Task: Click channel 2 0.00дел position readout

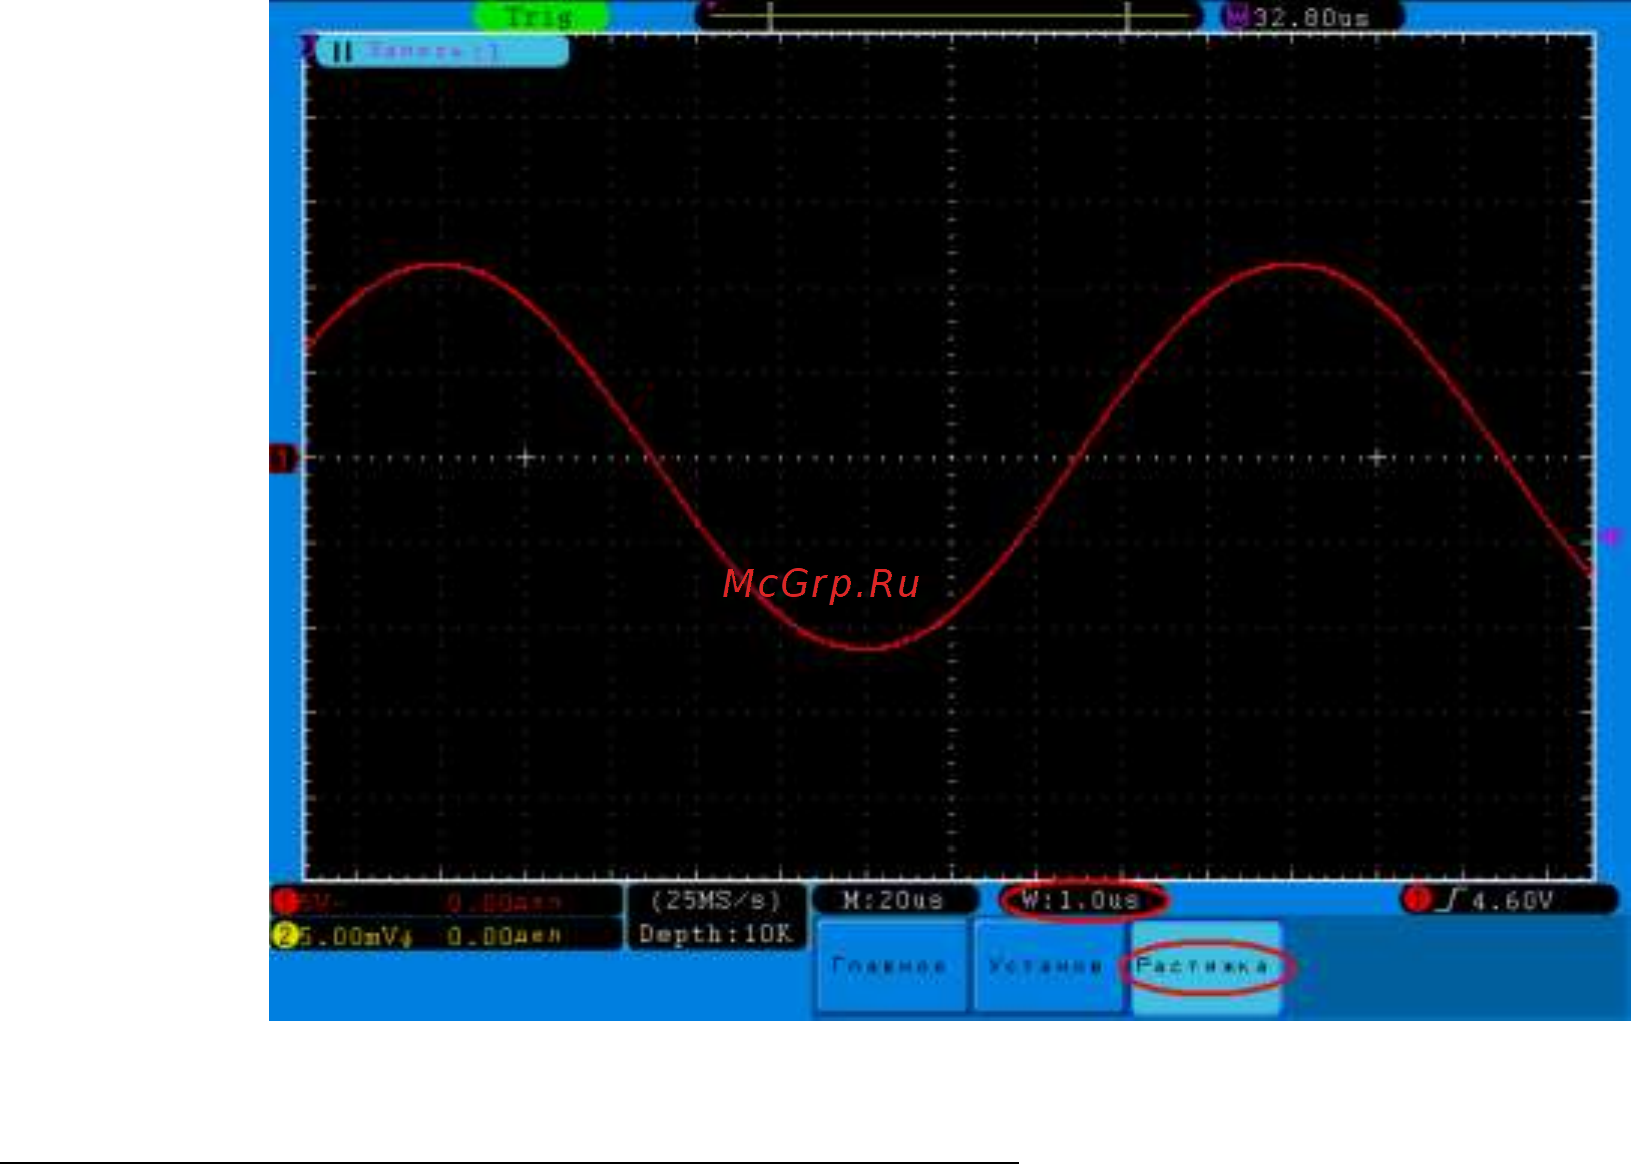Action: (504, 936)
